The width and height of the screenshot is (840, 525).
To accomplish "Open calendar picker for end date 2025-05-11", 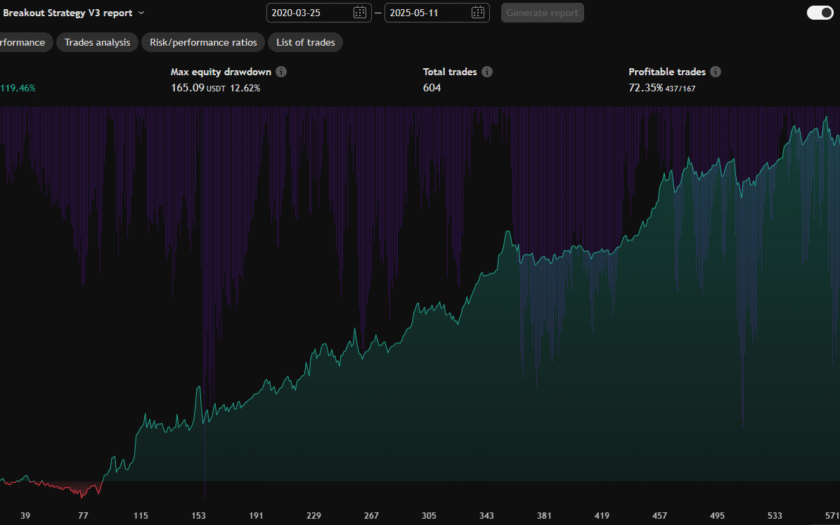I will point(478,13).
